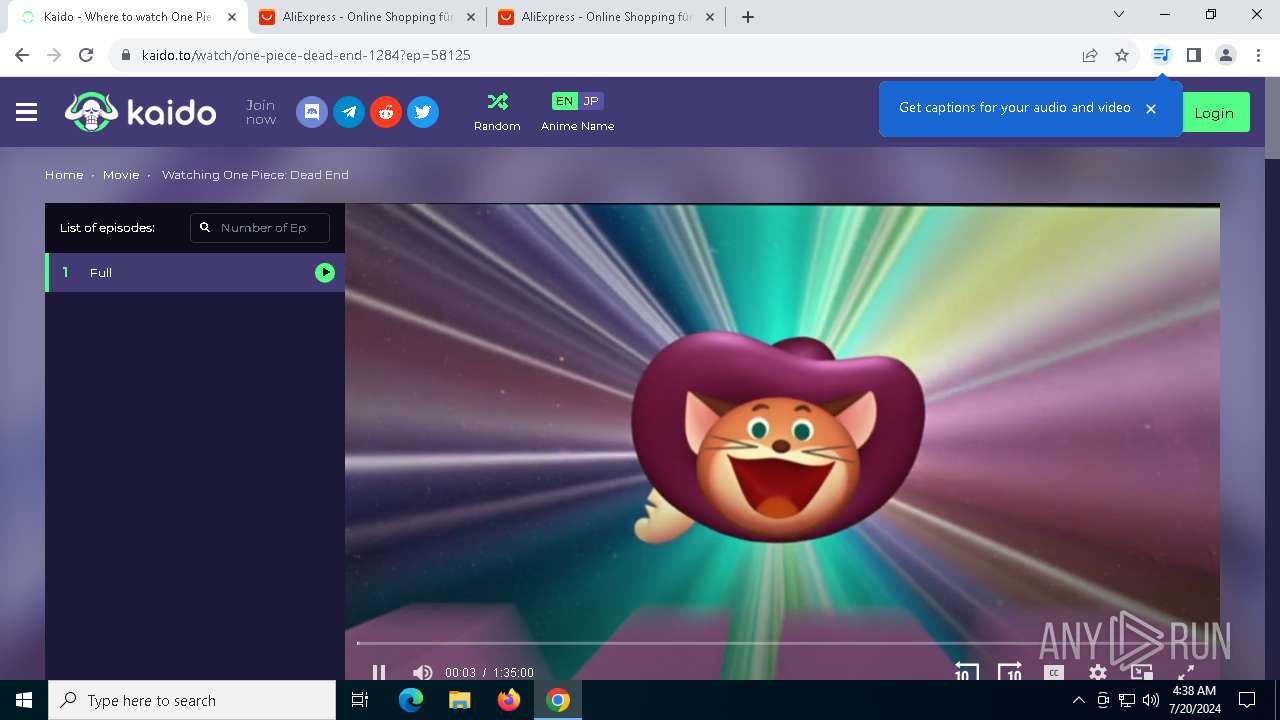Switch to second AliExpress tab
The height and width of the screenshot is (720, 1280).
click(x=606, y=17)
